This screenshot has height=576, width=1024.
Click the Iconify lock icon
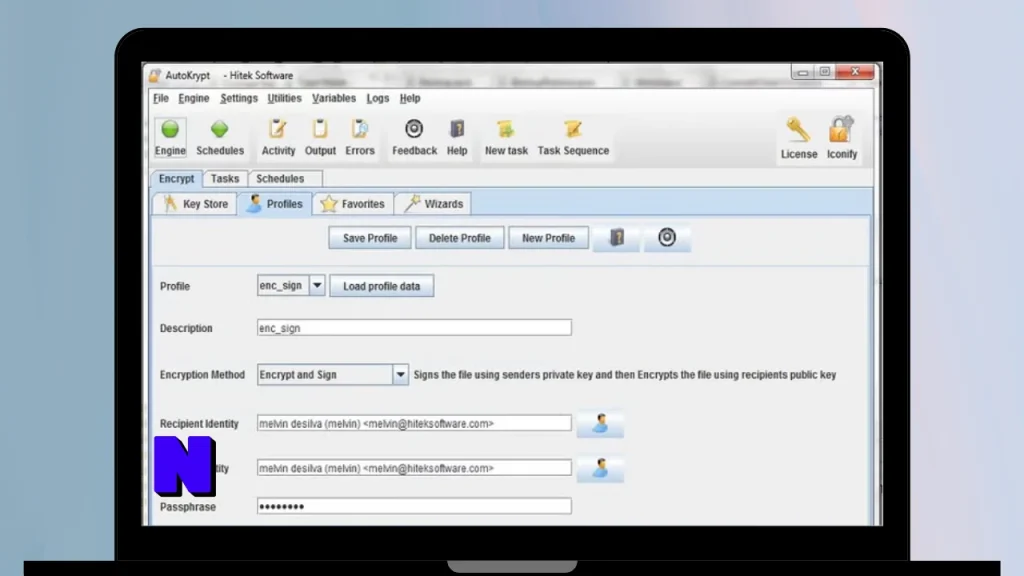pos(842,138)
